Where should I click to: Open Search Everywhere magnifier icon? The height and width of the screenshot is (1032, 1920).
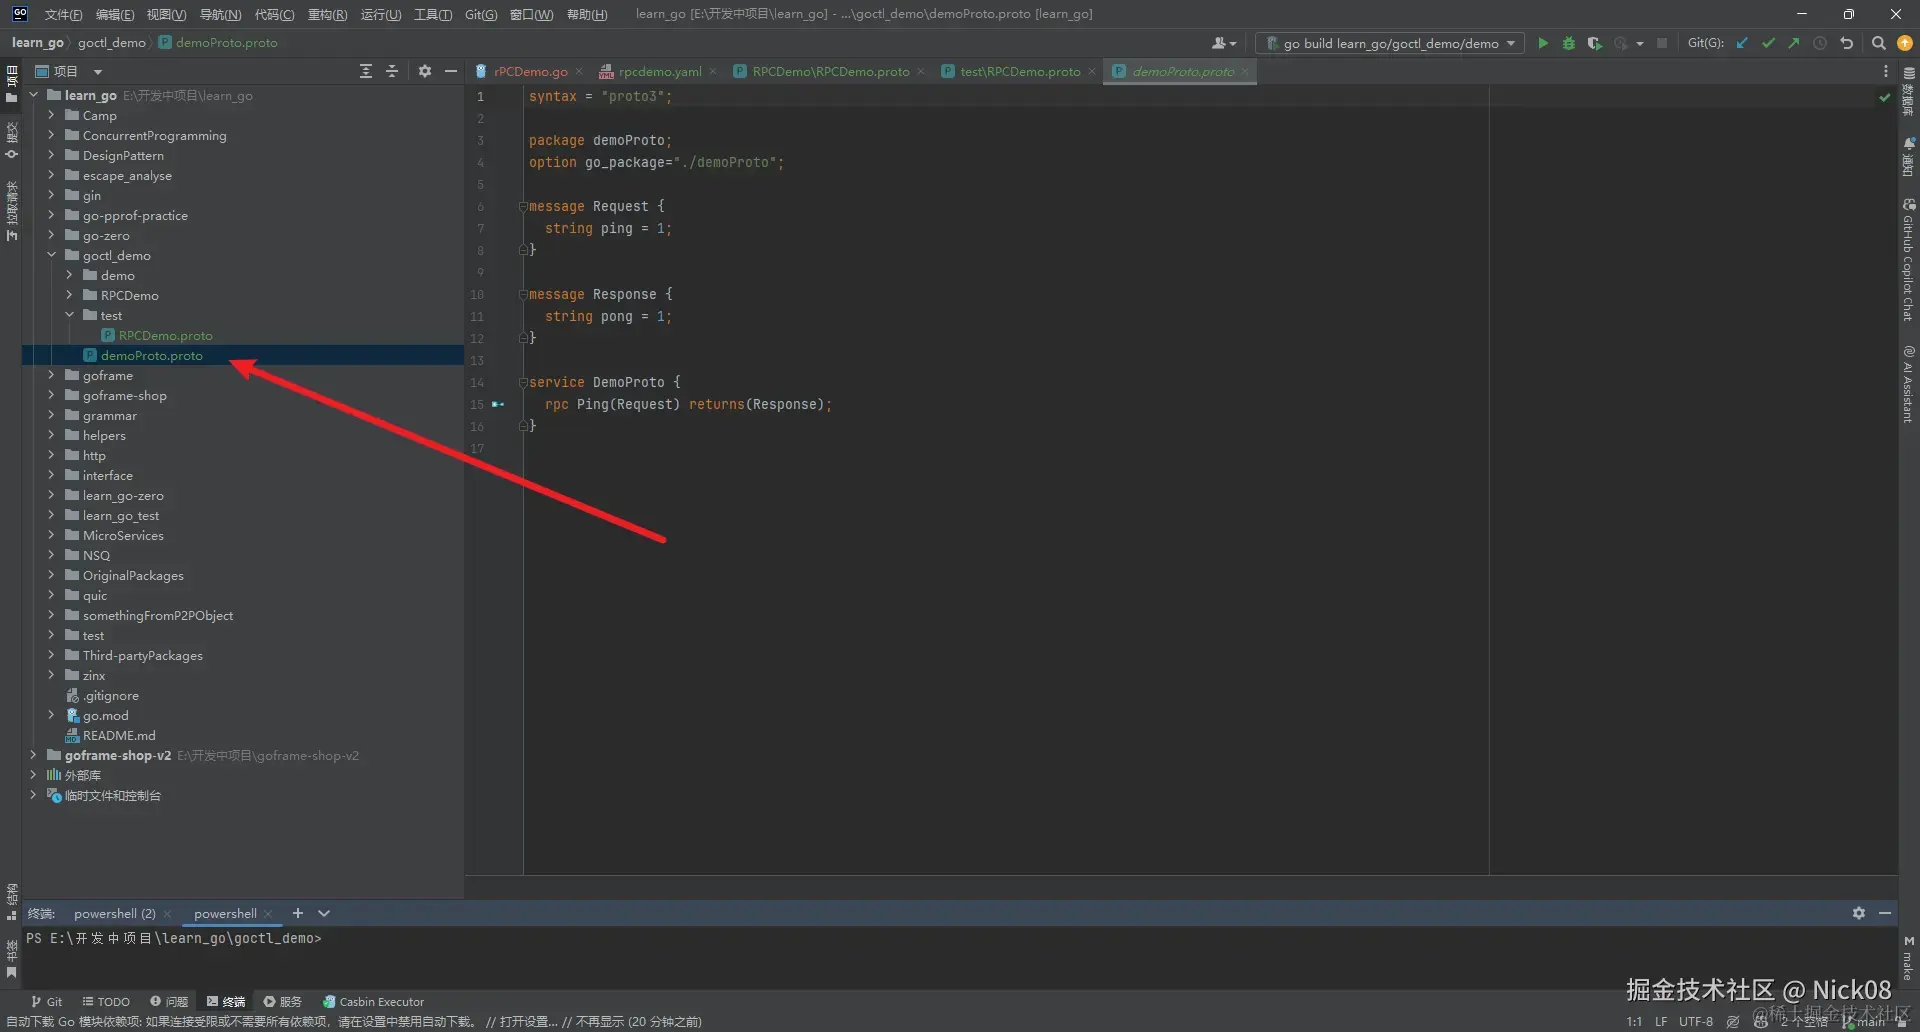1878,43
